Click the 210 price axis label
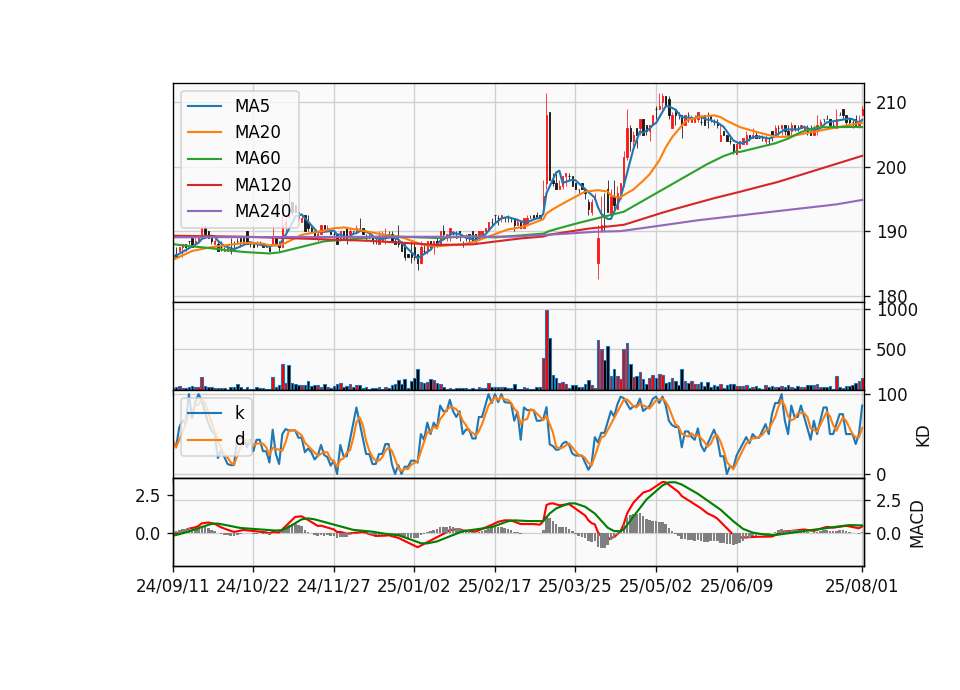The width and height of the screenshot is (960, 690). coord(891,103)
